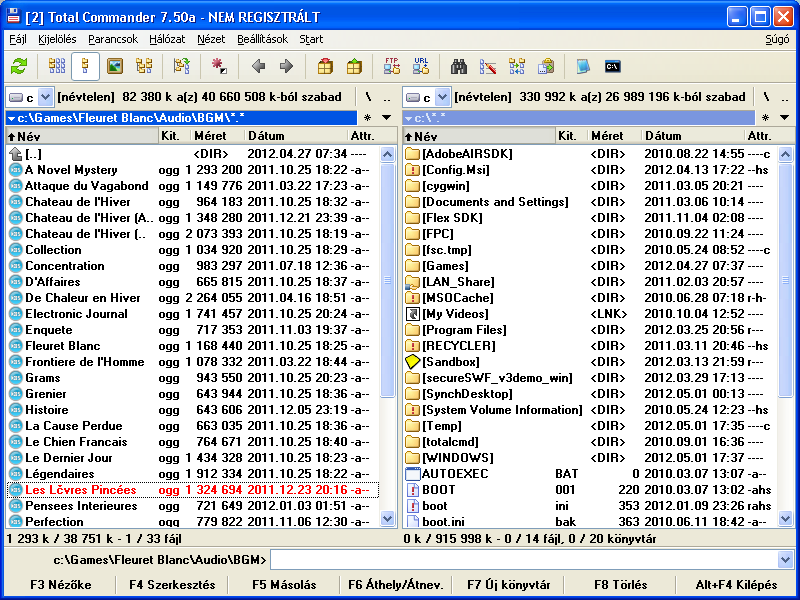Click the F3 Nézőke button
The height and width of the screenshot is (600, 800).
click(61, 585)
